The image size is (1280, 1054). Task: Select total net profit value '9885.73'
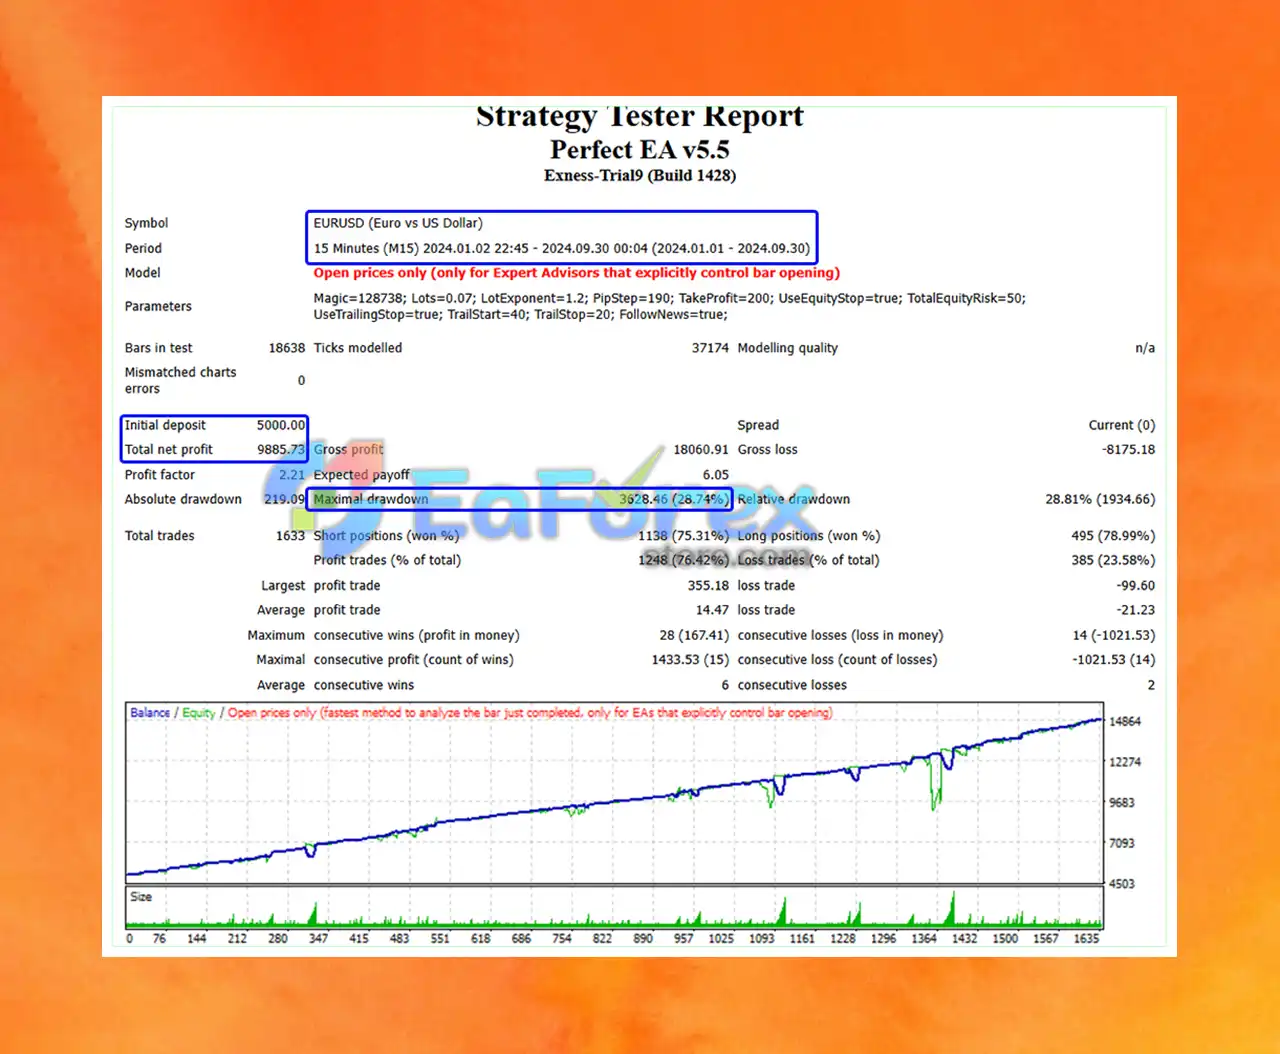pos(281,450)
